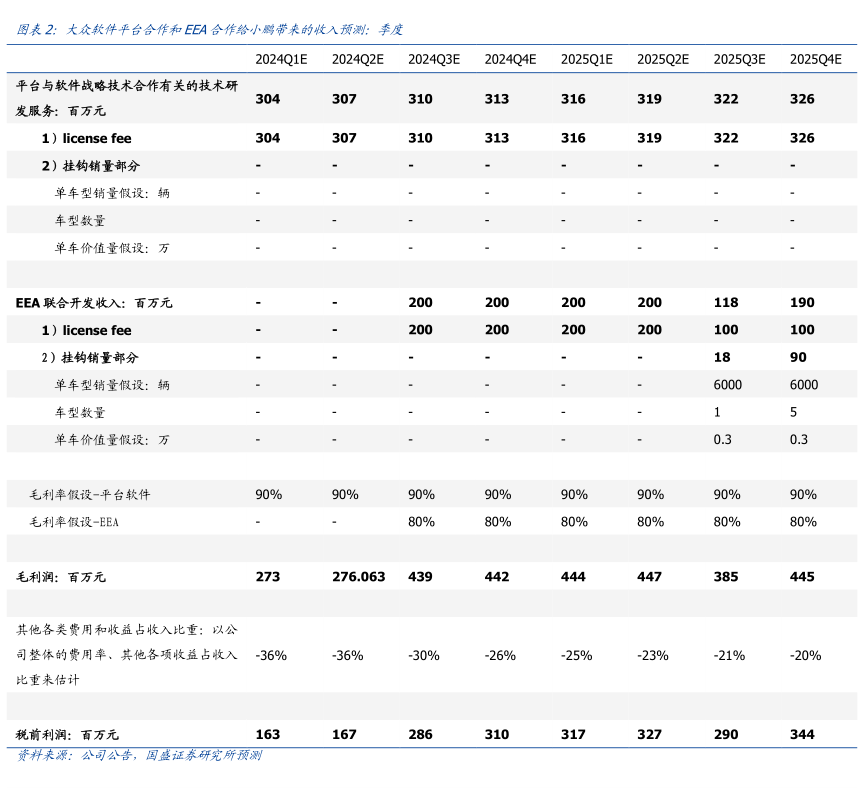
Task: Click the 0.3 cell under 2025Q4E
Action: [799, 440]
